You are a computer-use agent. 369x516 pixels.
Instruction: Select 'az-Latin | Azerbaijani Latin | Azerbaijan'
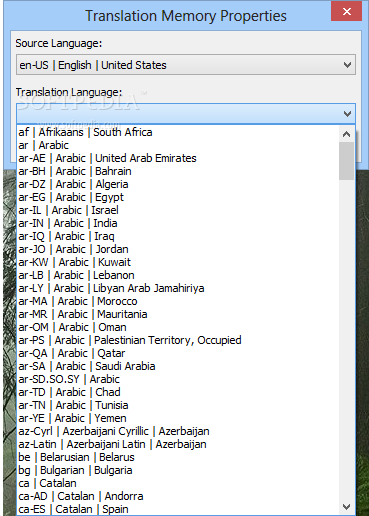tap(178, 444)
